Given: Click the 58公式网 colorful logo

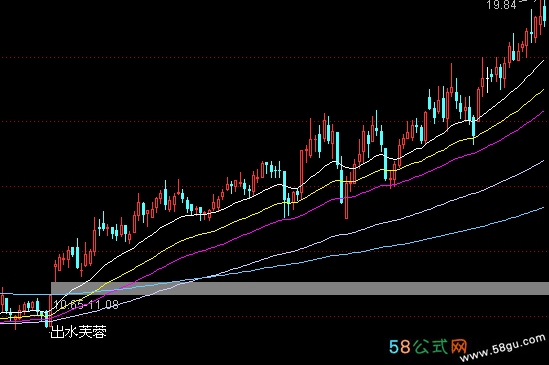Looking at the screenshot, I should coord(428,347).
